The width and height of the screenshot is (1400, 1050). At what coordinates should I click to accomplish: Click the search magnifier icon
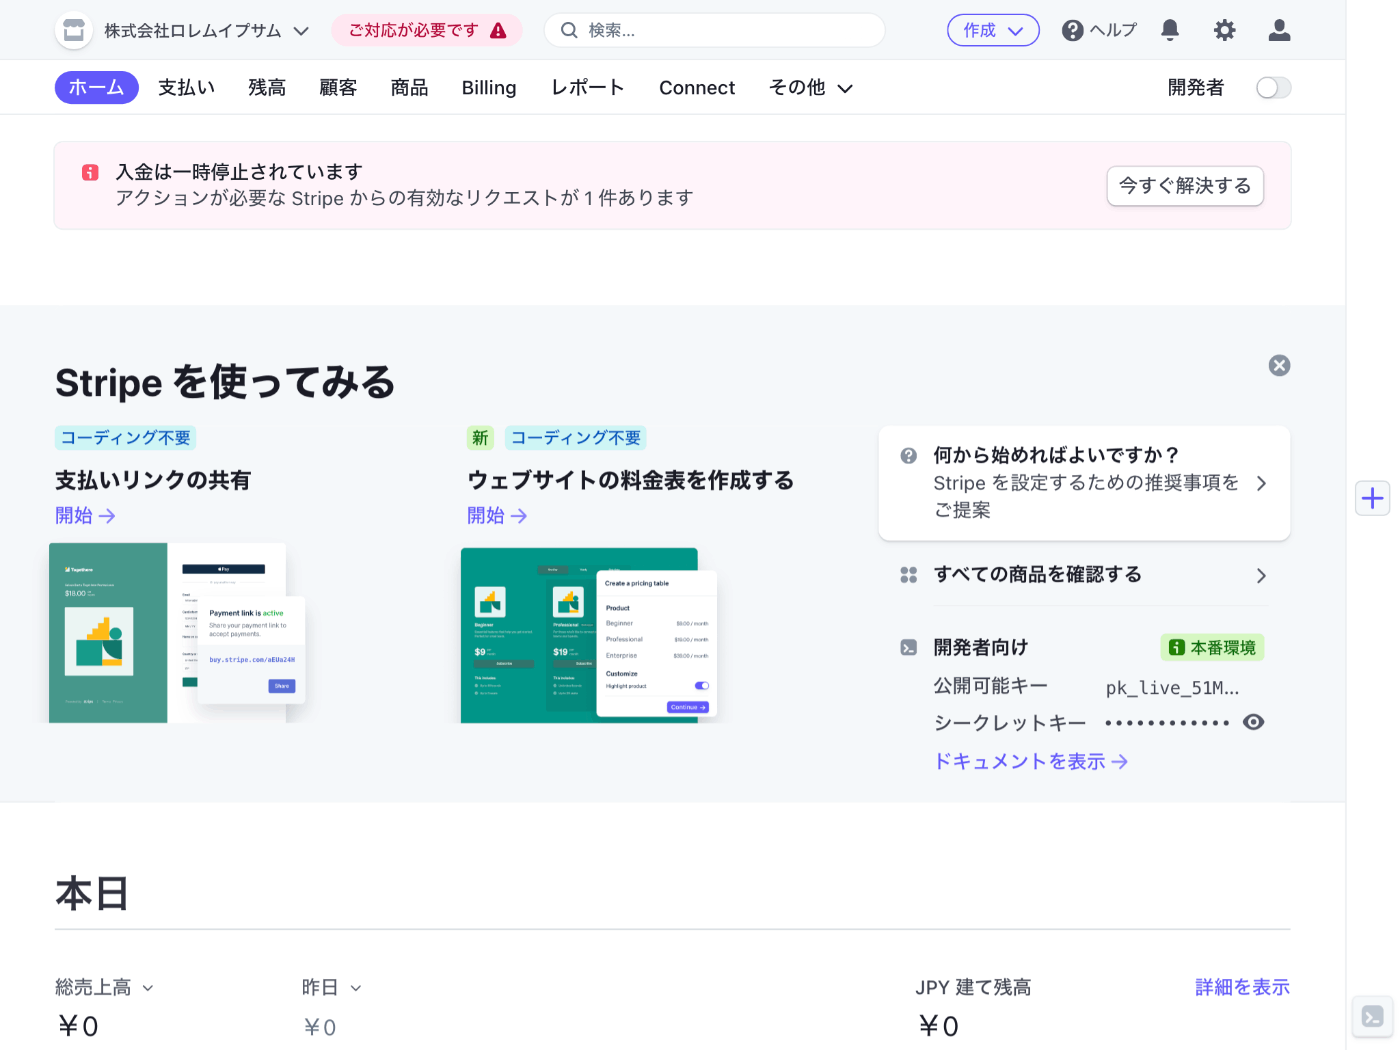[569, 30]
